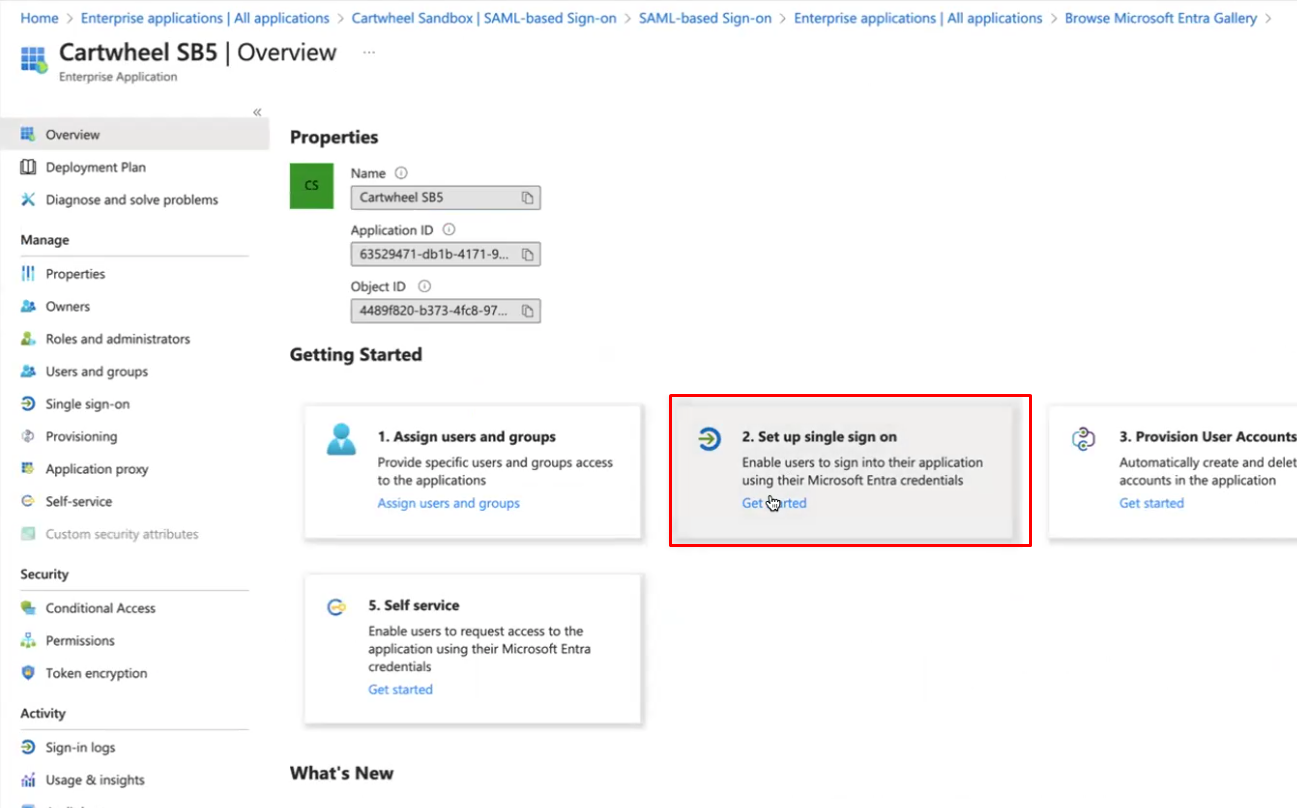This screenshot has width=1297, height=808.
Task: Click the Owners people icon
Action: [28, 307]
